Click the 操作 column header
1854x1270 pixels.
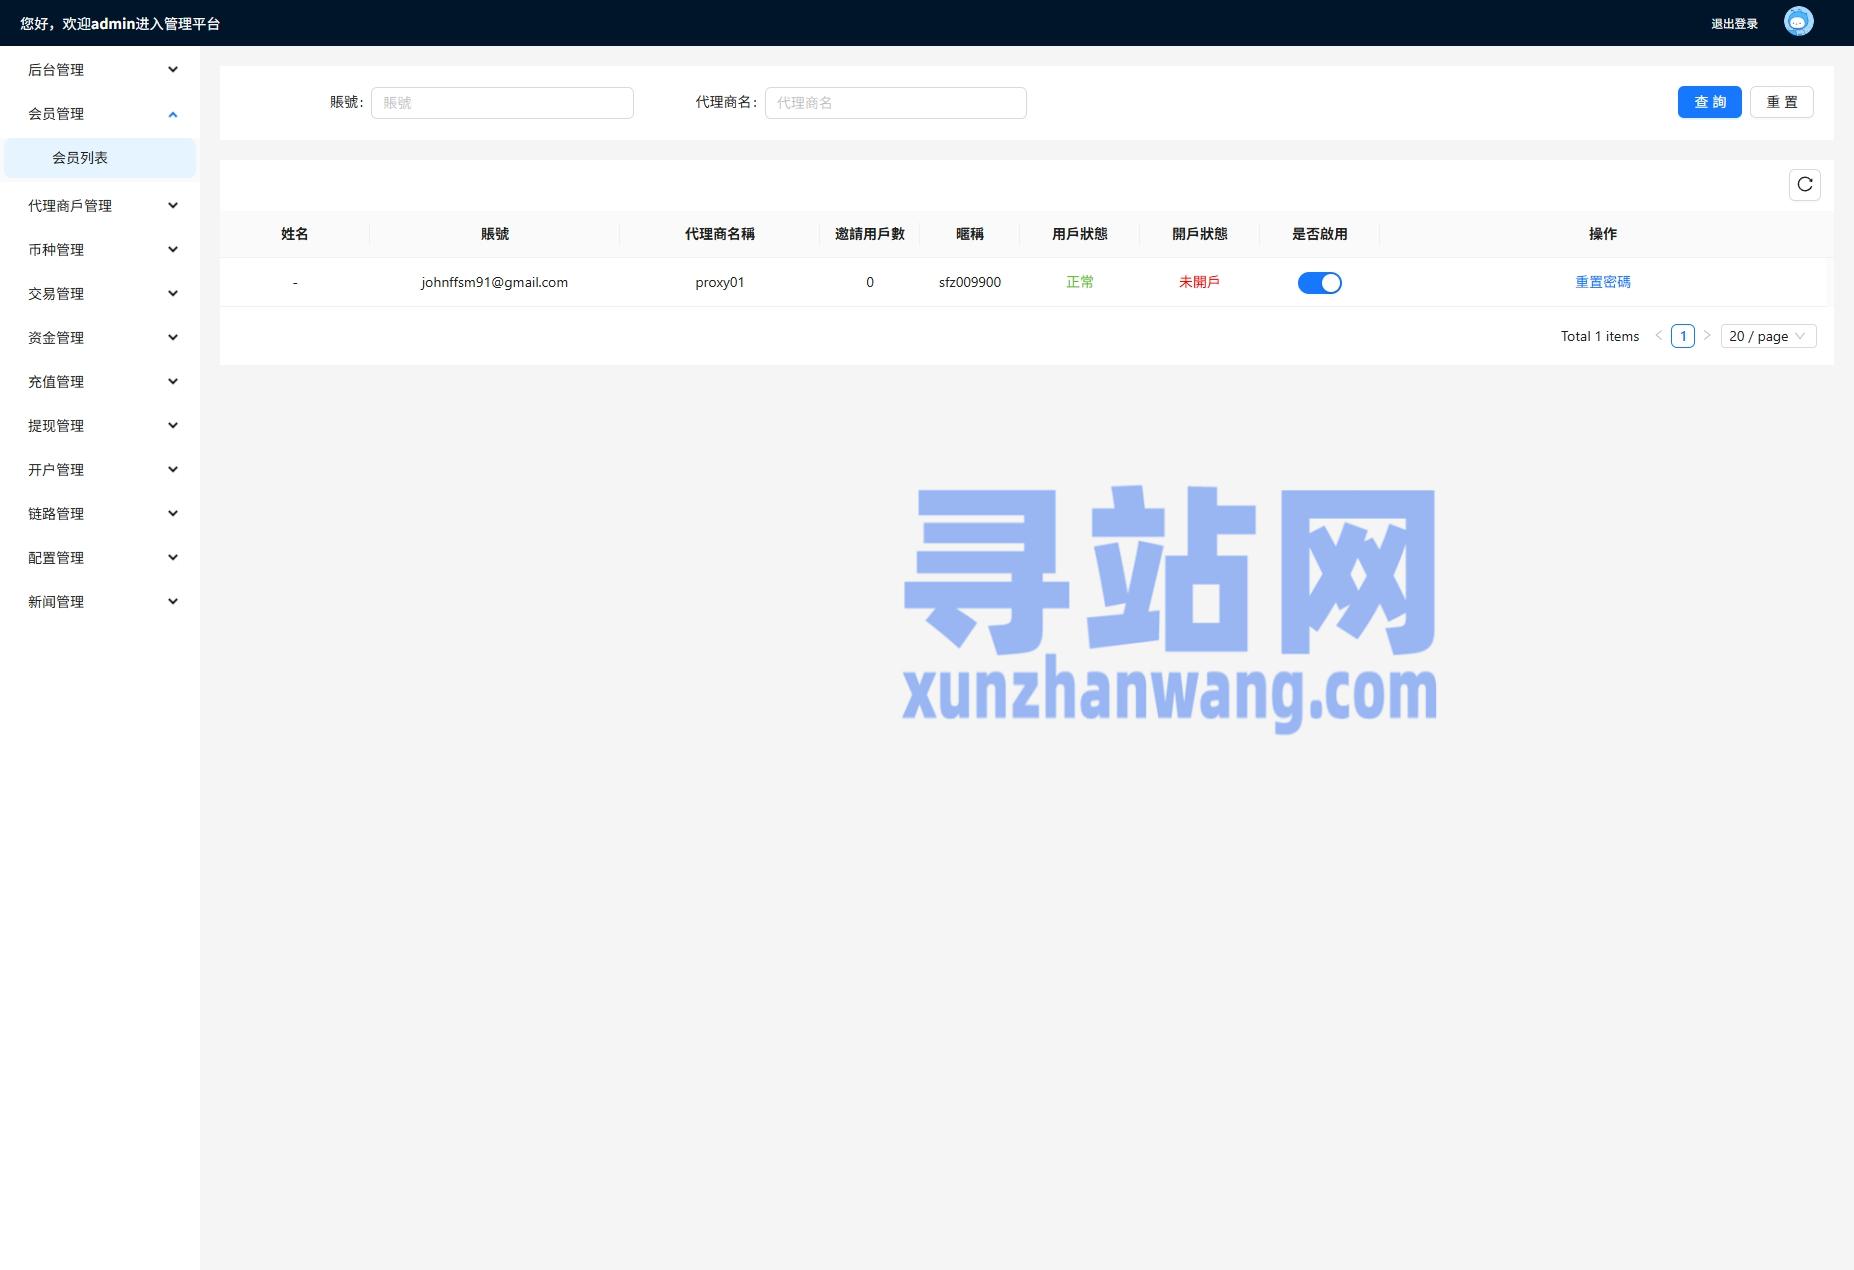coord(1602,234)
